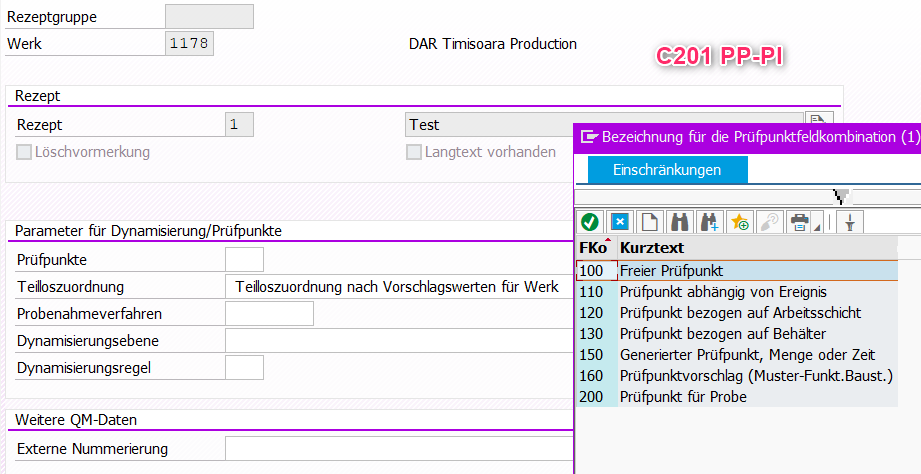Image resolution: width=921 pixels, height=474 pixels.
Task: Click the pin icon in the toolbar
Action: 849,221
